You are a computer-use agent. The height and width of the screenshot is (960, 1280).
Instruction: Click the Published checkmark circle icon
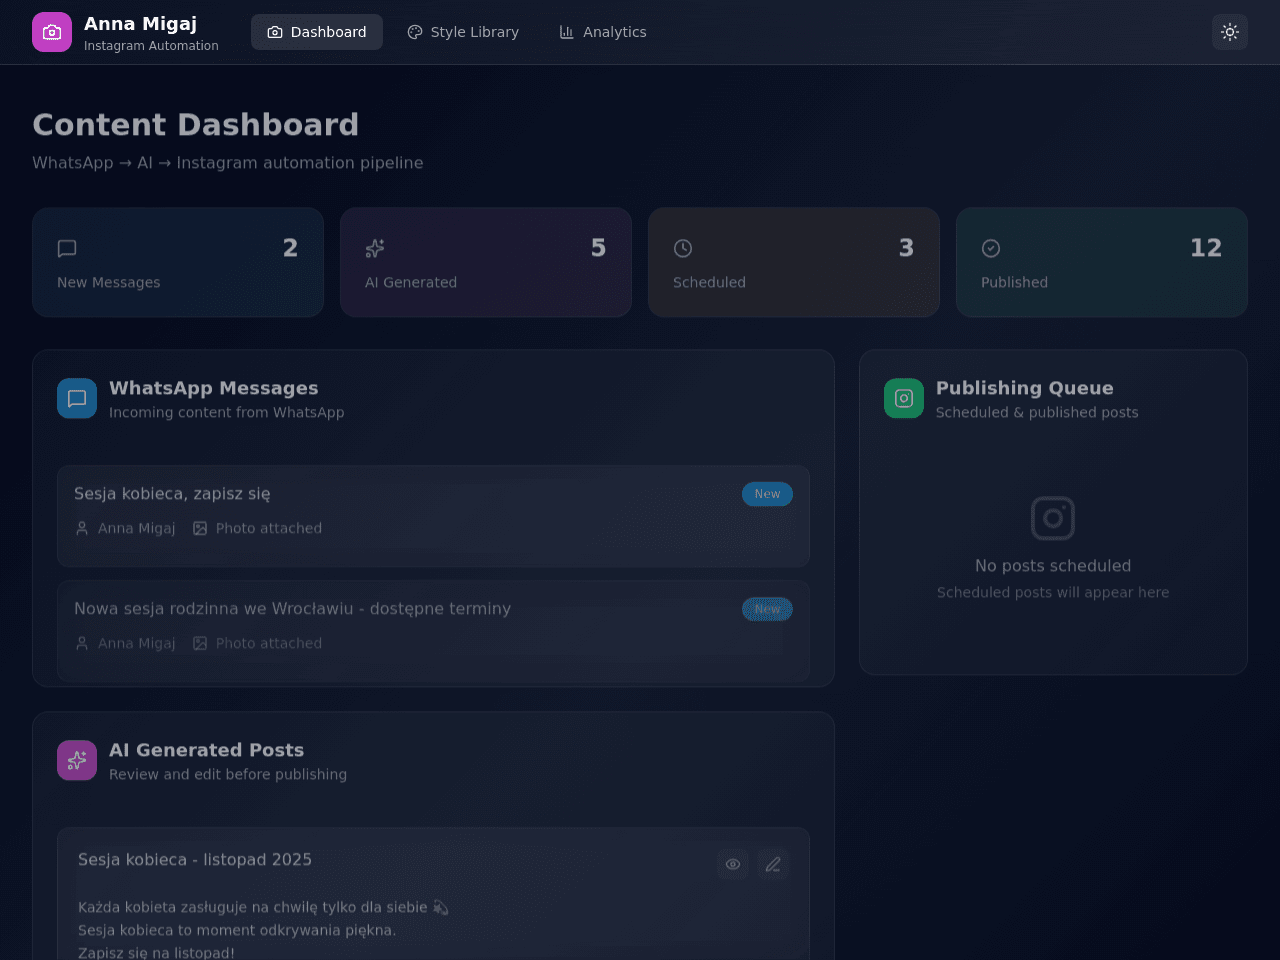pos(991,248)
